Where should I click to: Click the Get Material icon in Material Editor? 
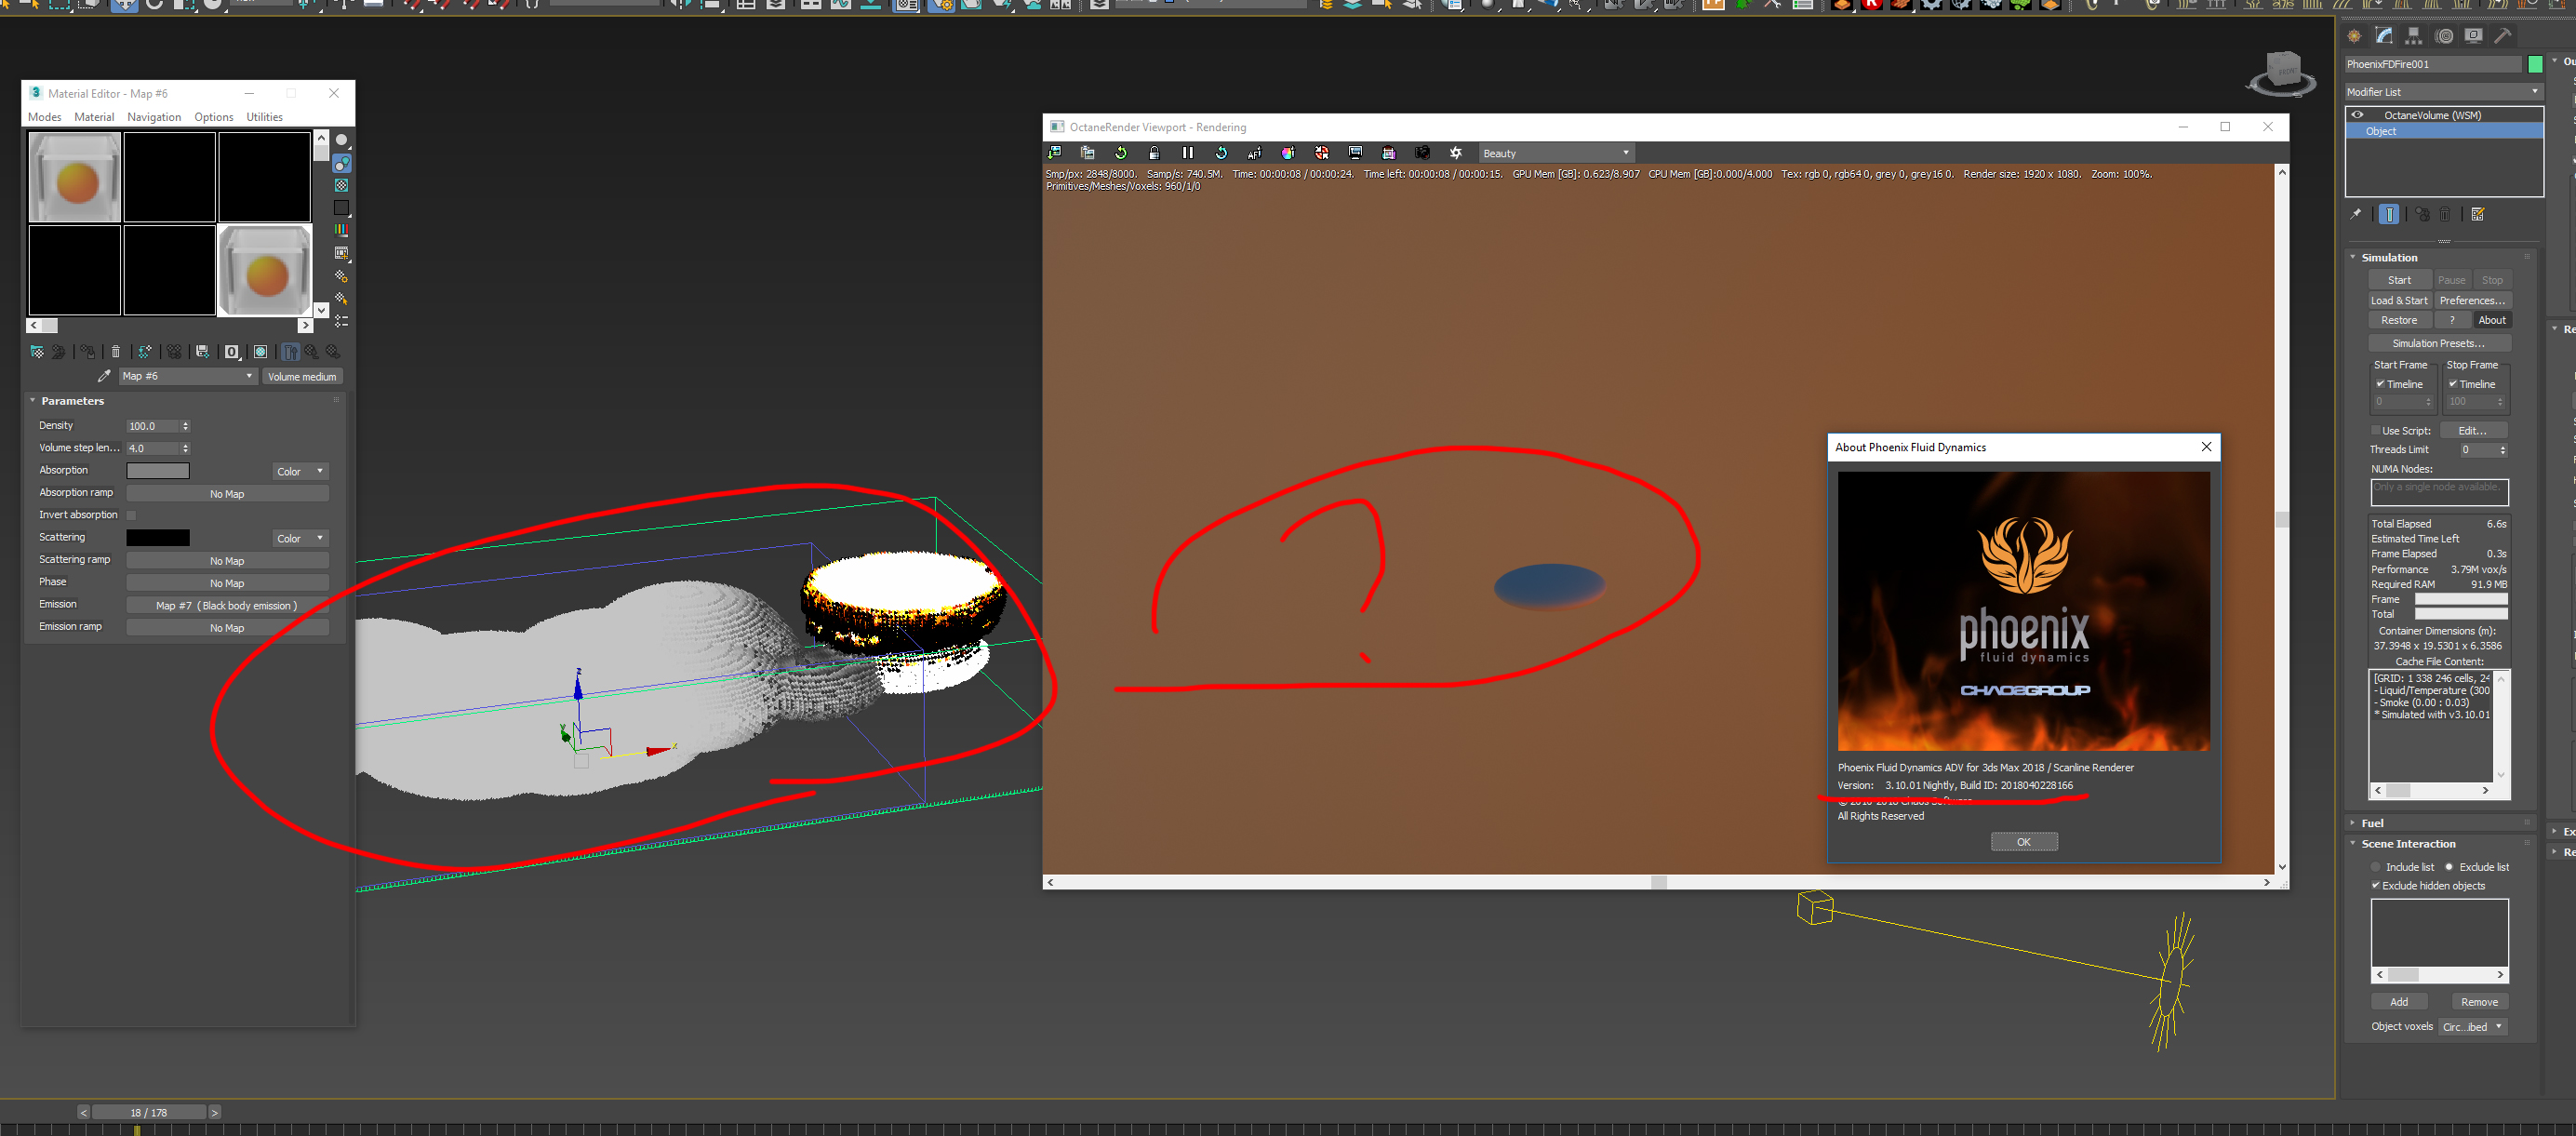[x=37, y=352]
